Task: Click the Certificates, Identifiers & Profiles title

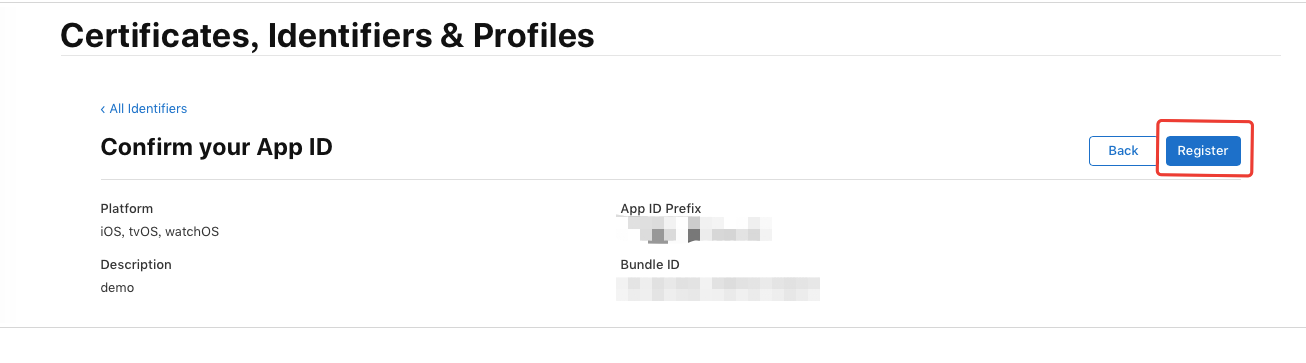Action: point(327,36)
